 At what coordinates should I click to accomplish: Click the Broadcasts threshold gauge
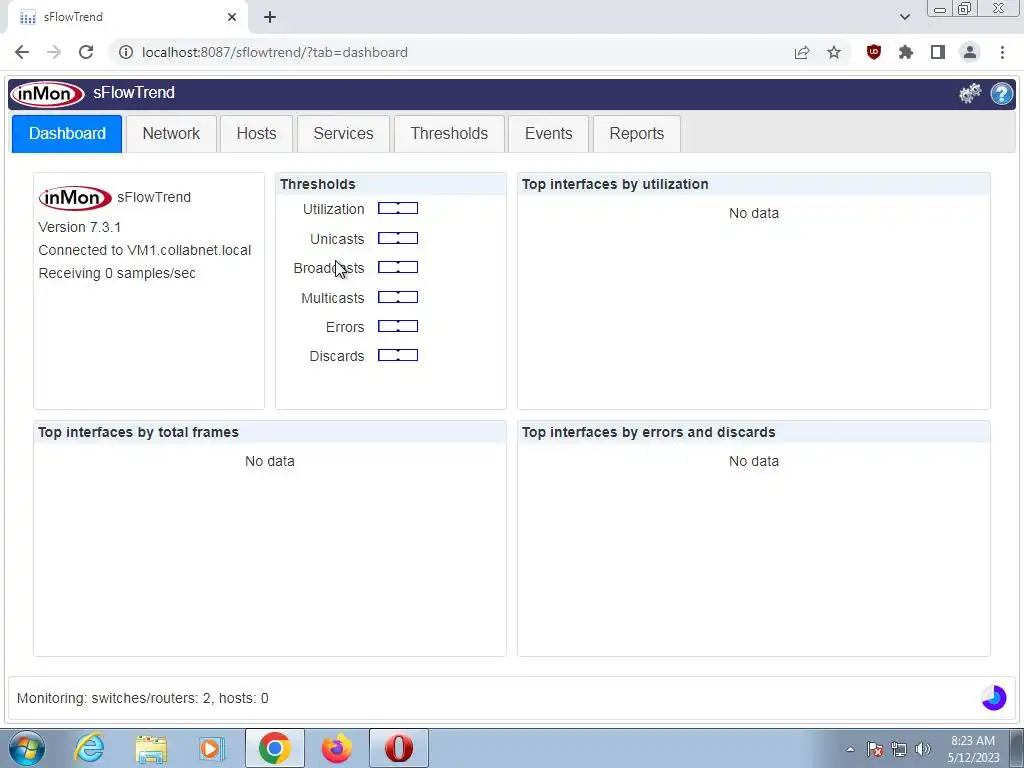(x=398, y=267)
